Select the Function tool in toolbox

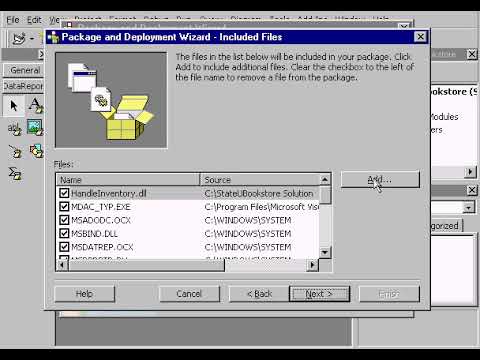15,173
